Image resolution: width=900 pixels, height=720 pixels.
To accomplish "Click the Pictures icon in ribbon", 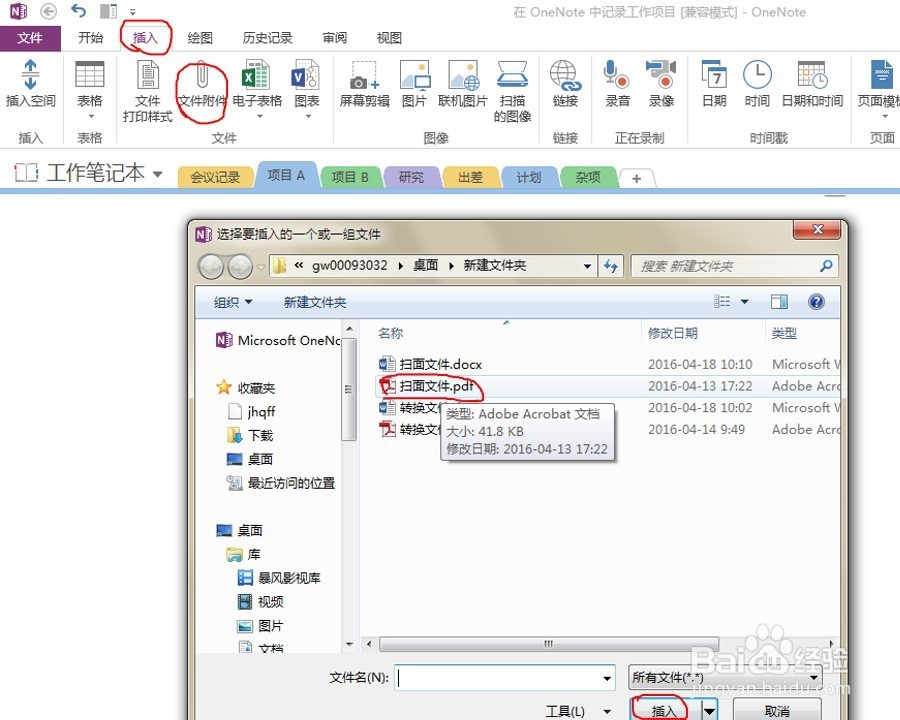I will [x=414, y=75].
